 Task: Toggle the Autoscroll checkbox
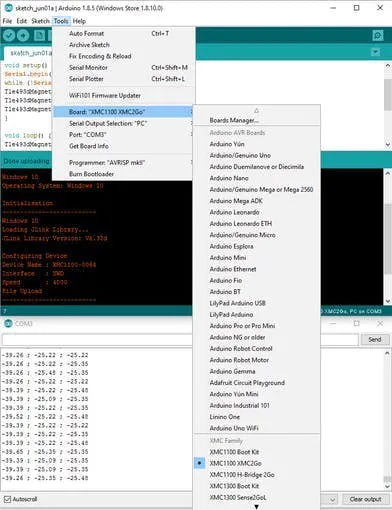[7, 499]
